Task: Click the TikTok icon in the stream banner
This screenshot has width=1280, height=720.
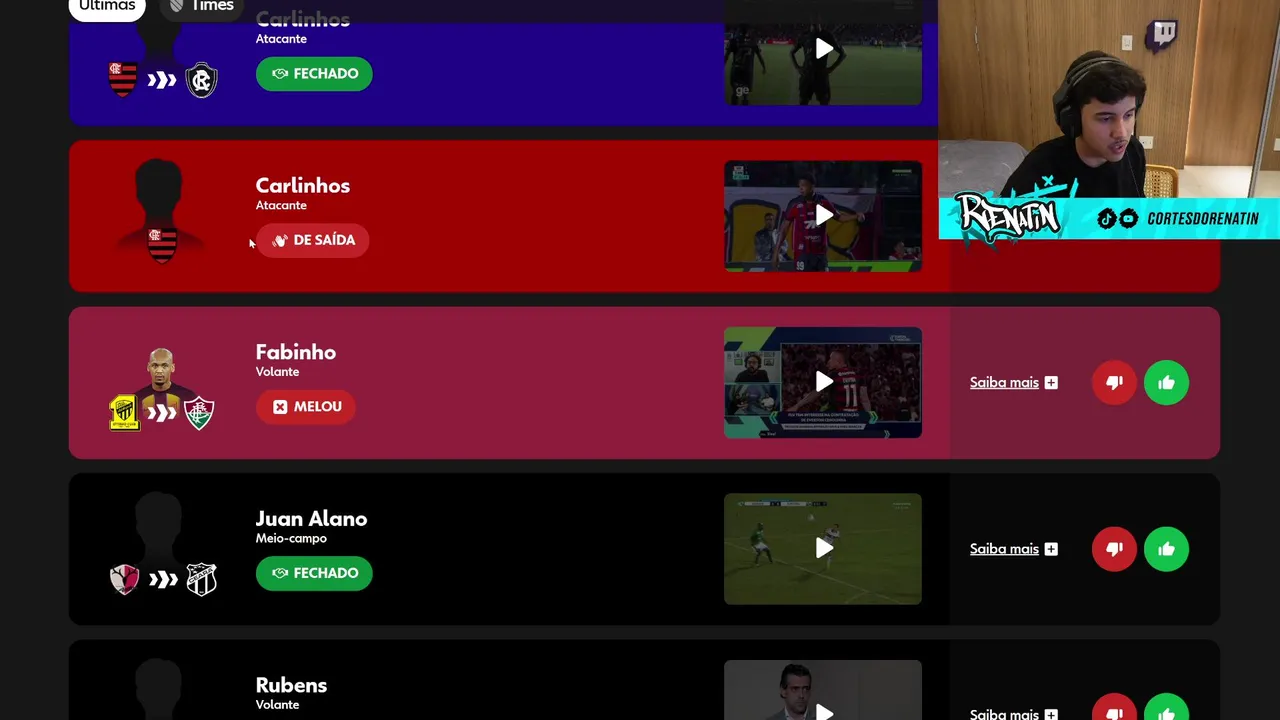Action: (1106, 219)
